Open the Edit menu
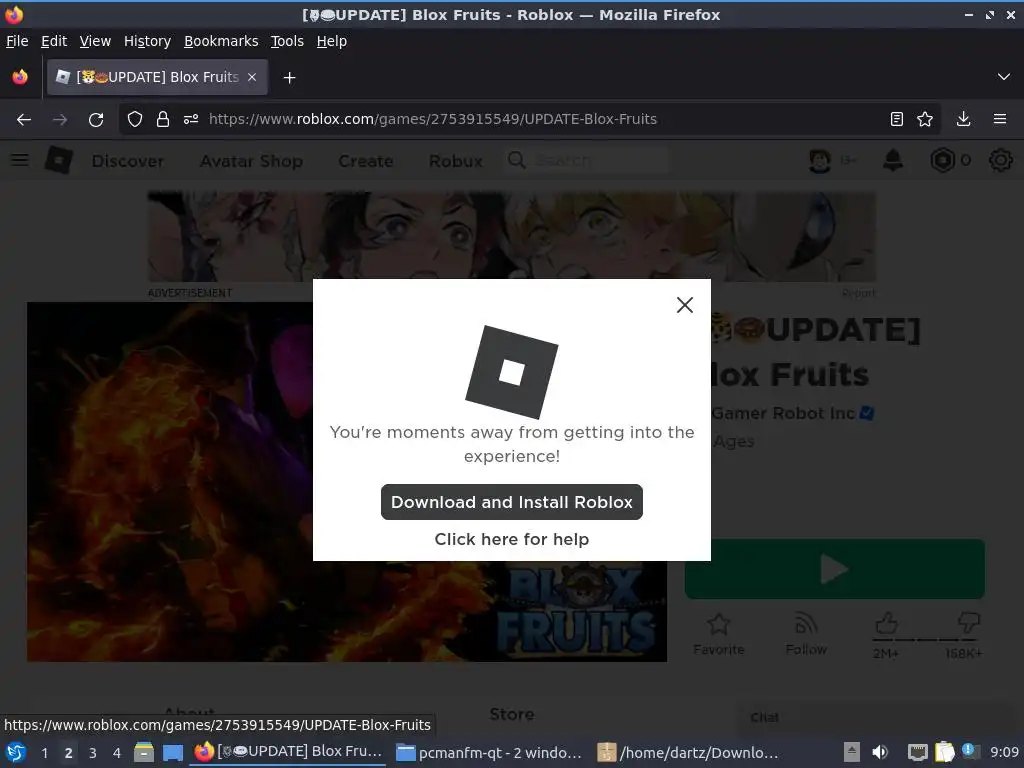The height and width of the screenshot is (768, 1024). [54, 41]
